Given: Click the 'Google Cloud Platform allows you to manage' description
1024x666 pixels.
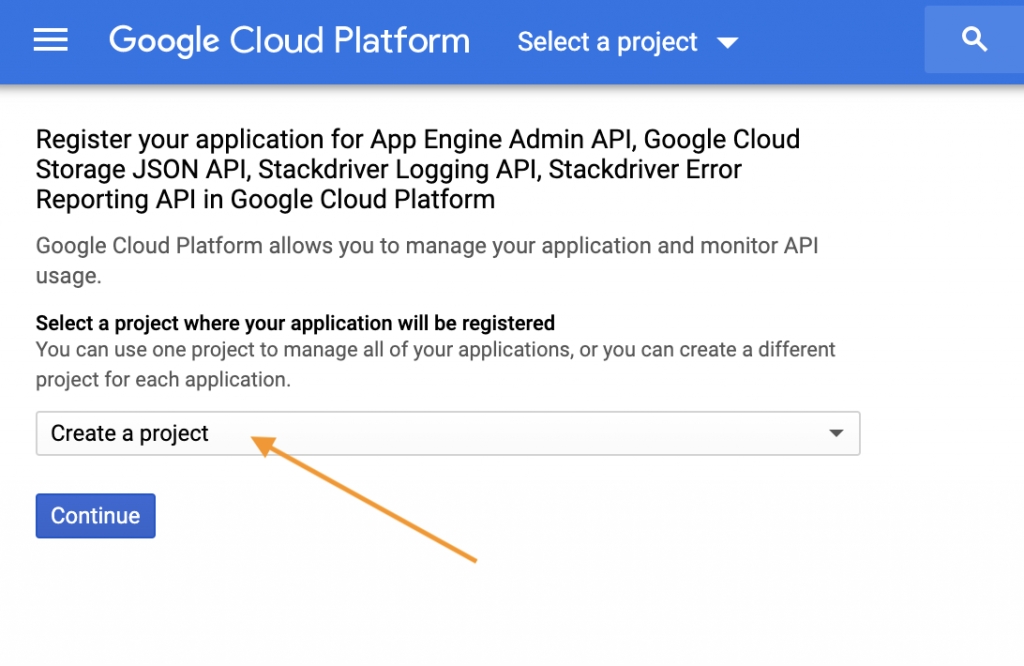Looking at the screenshot, I should [x=427, y=261].
